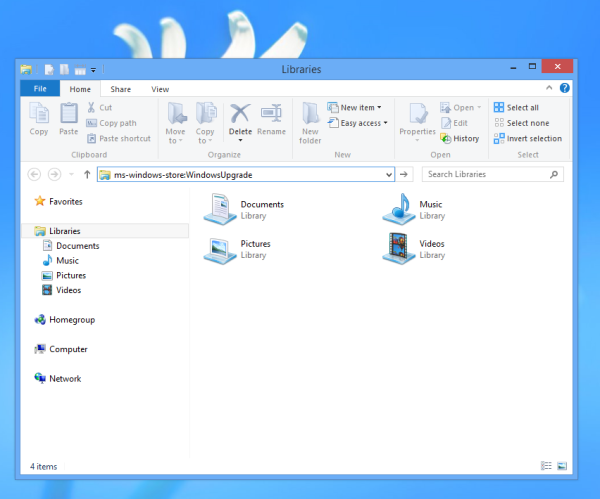Image resolution: width=600 pixels, height=499 pixels.
Task: Click the Properties icon
Action: (x=417, y=114)
